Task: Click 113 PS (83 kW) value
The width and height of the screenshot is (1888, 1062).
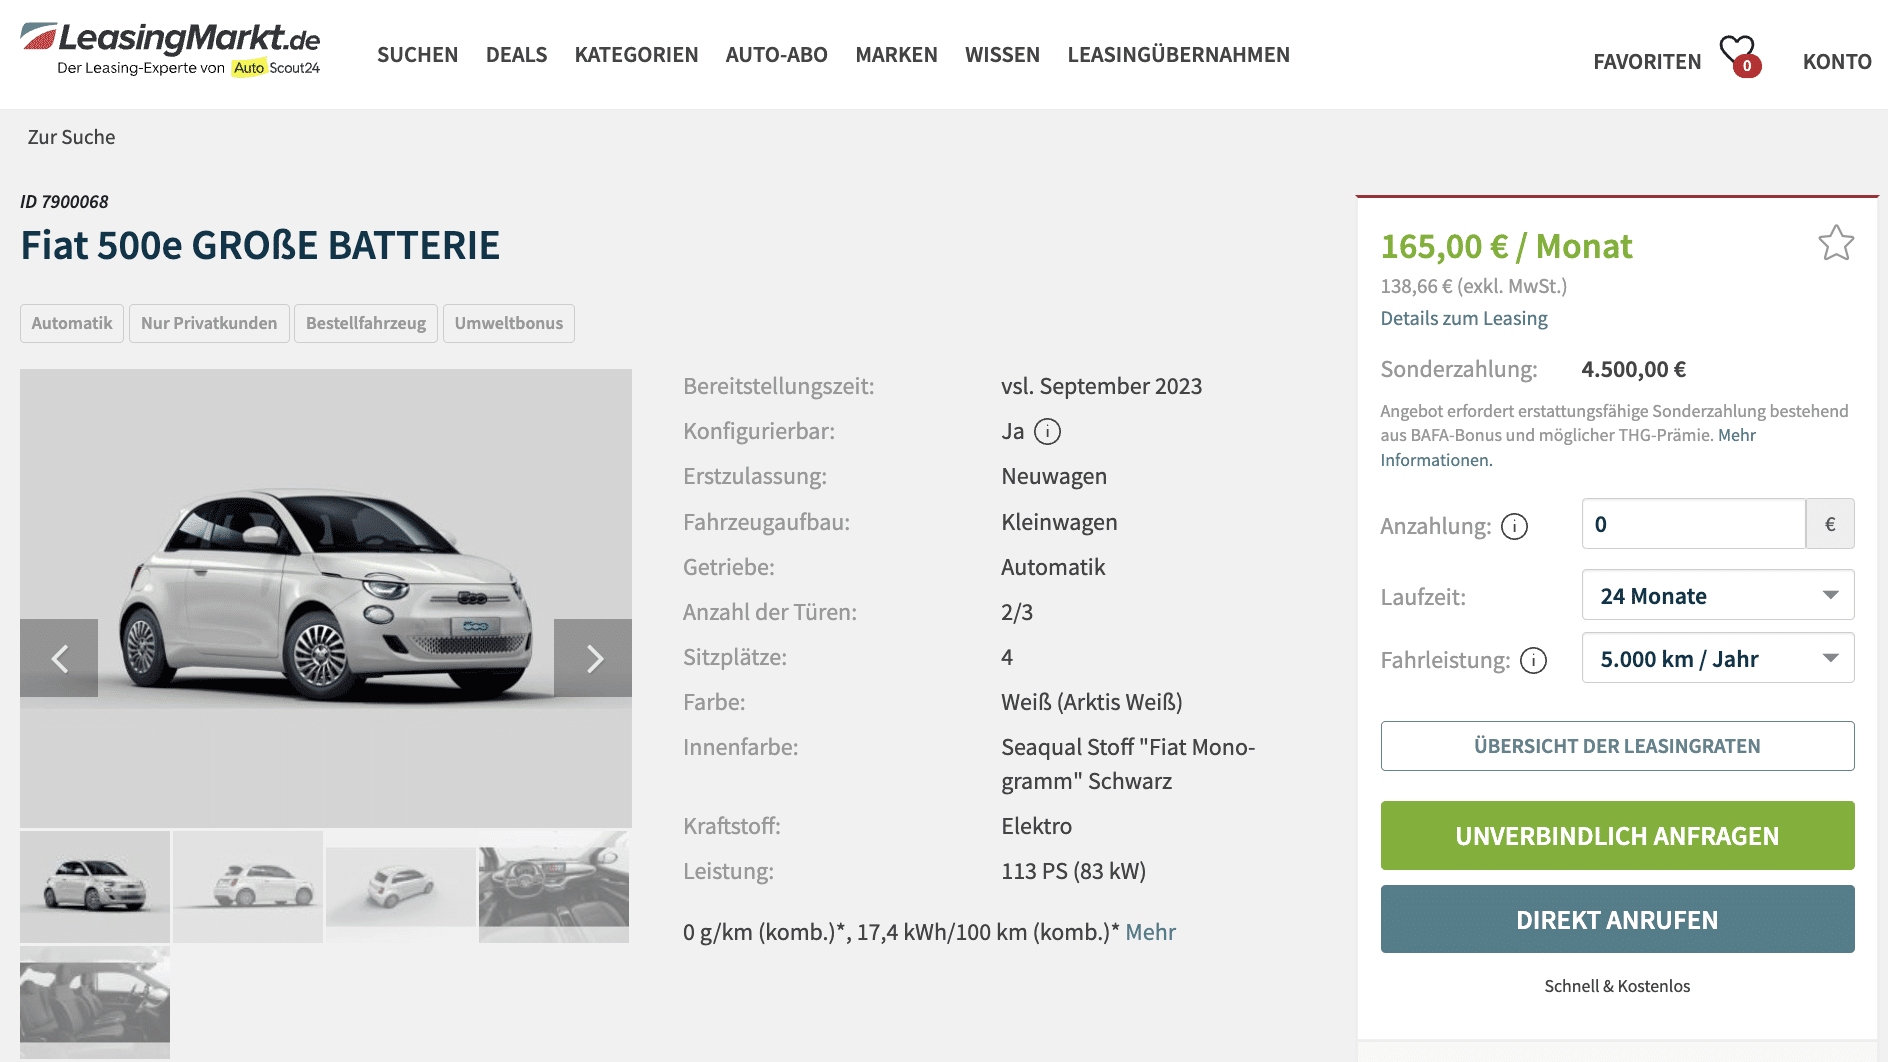Action: coord(1073,871)
